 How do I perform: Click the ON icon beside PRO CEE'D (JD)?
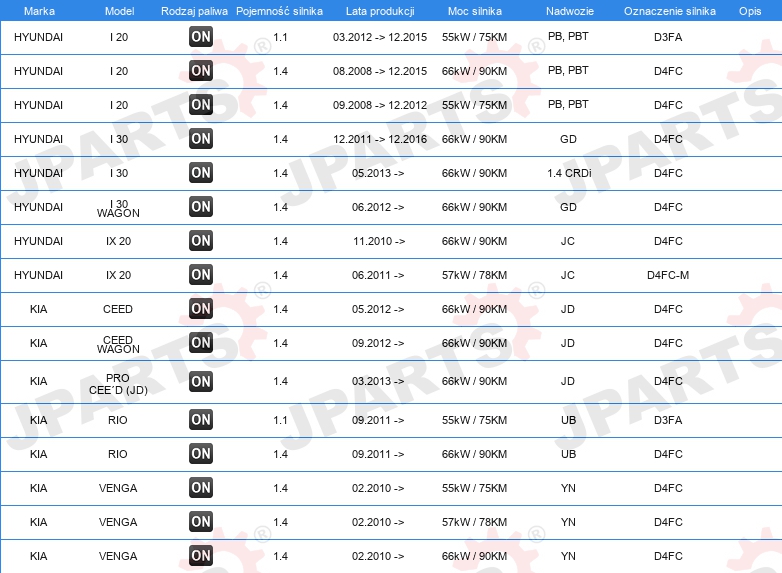[x=200, y=382]
